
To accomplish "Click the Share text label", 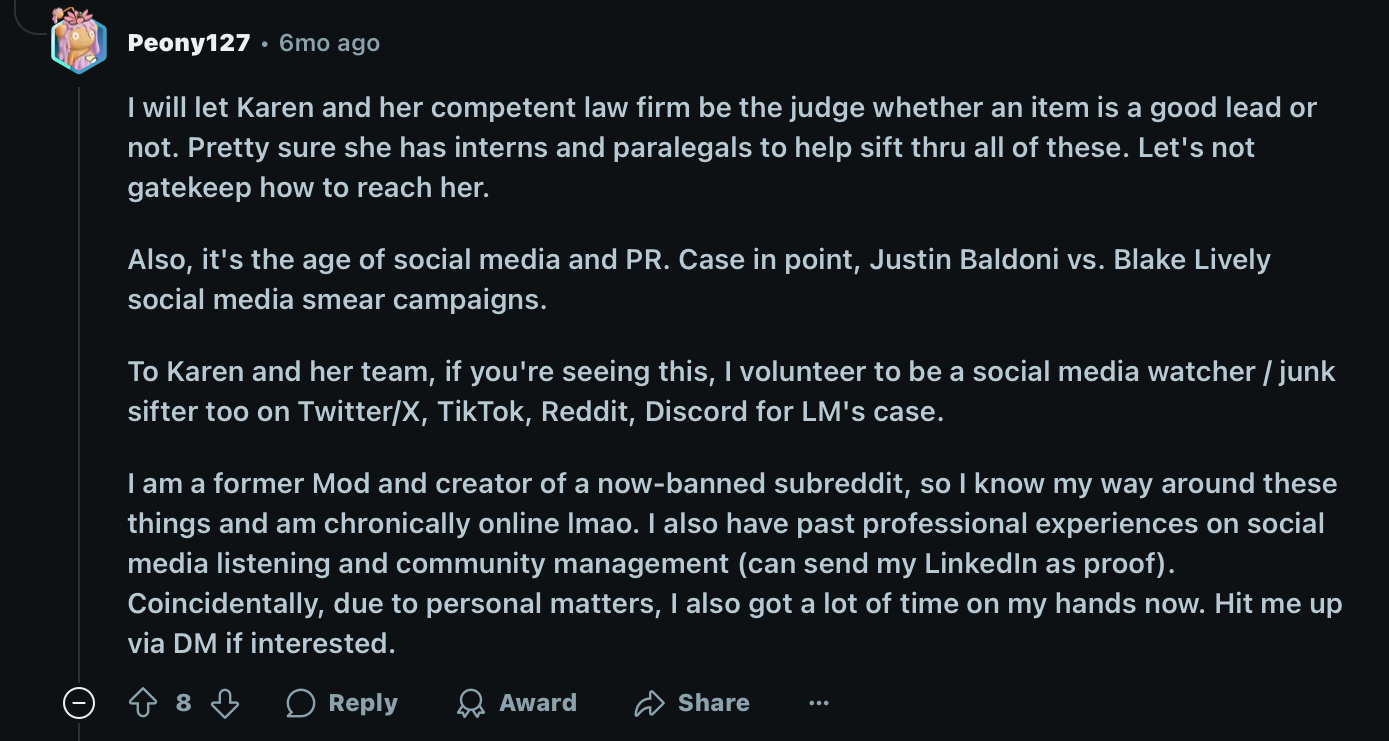I will tap(714, 703).
